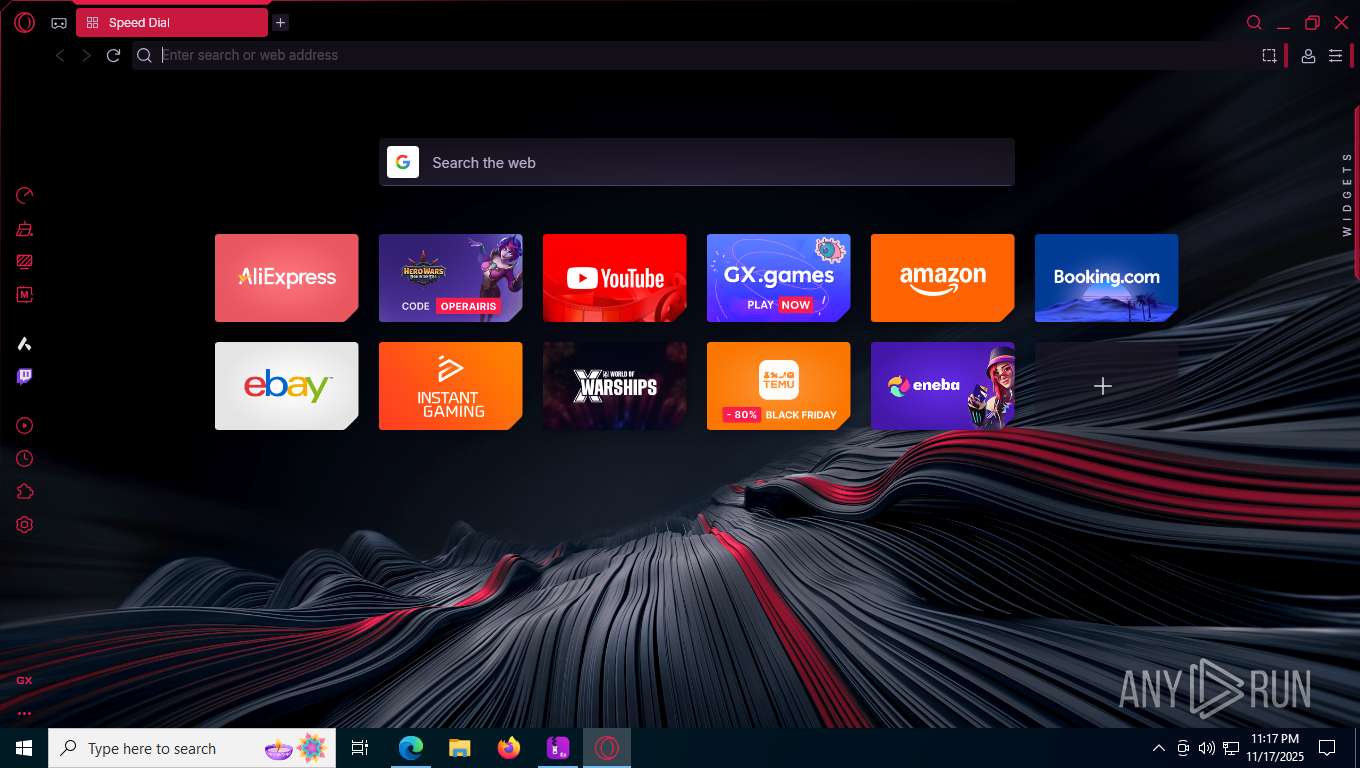
Task: Click the Search the web box
Action: tap(697, 162)
